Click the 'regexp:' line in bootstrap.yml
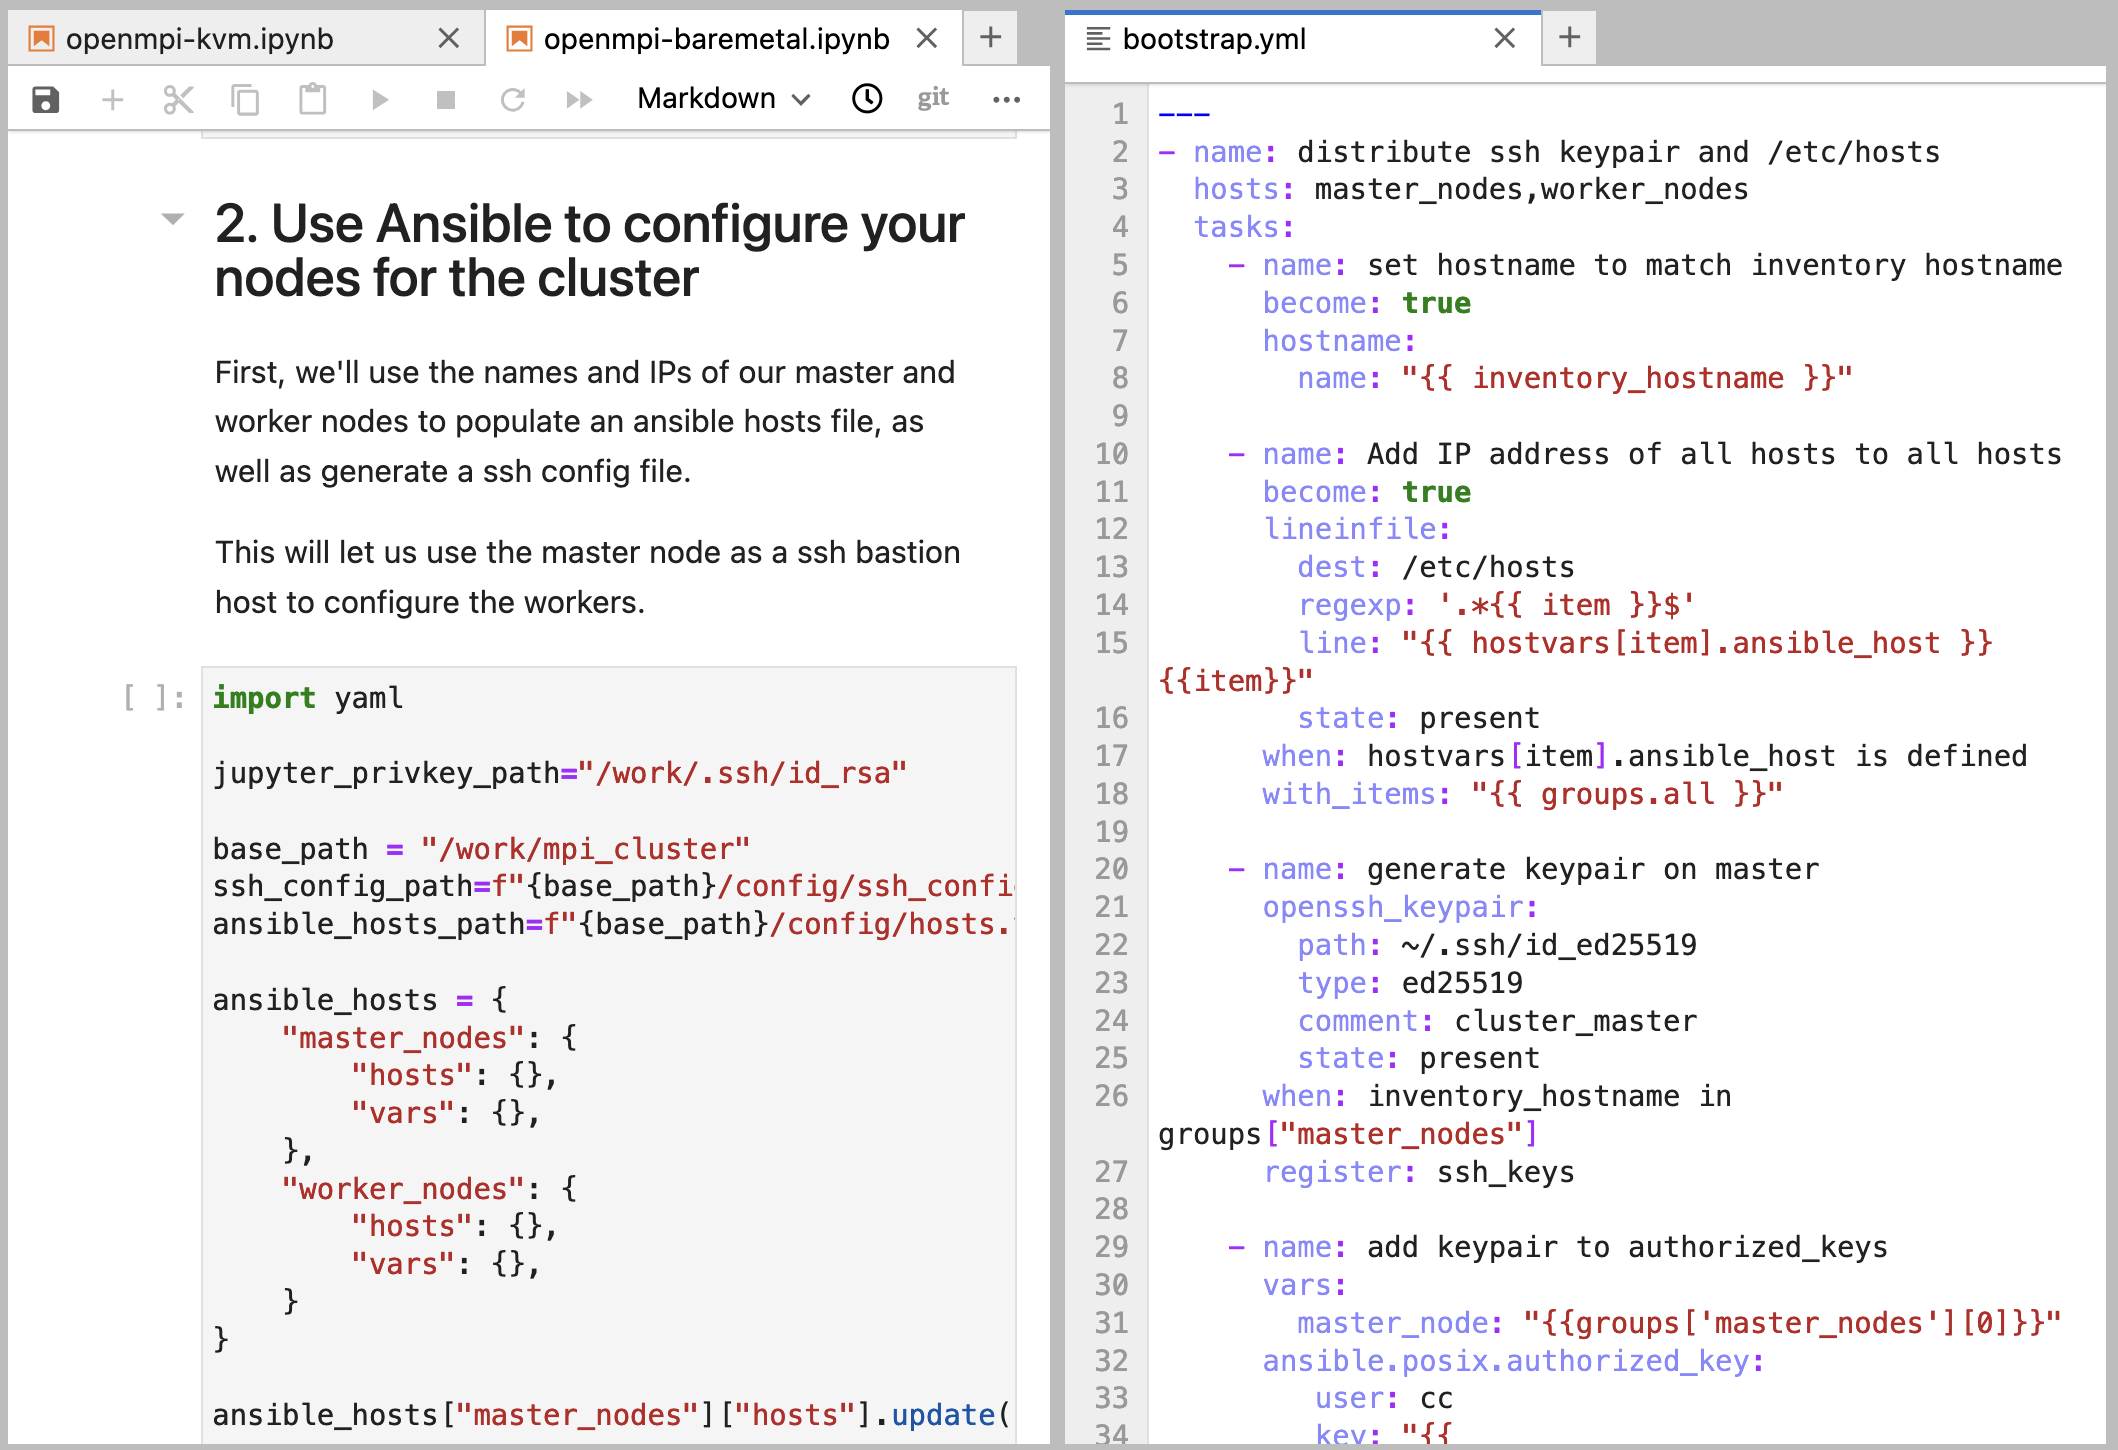Image resolution: width=2118 pixels, height=1450 pixels. pos(1496,605)
